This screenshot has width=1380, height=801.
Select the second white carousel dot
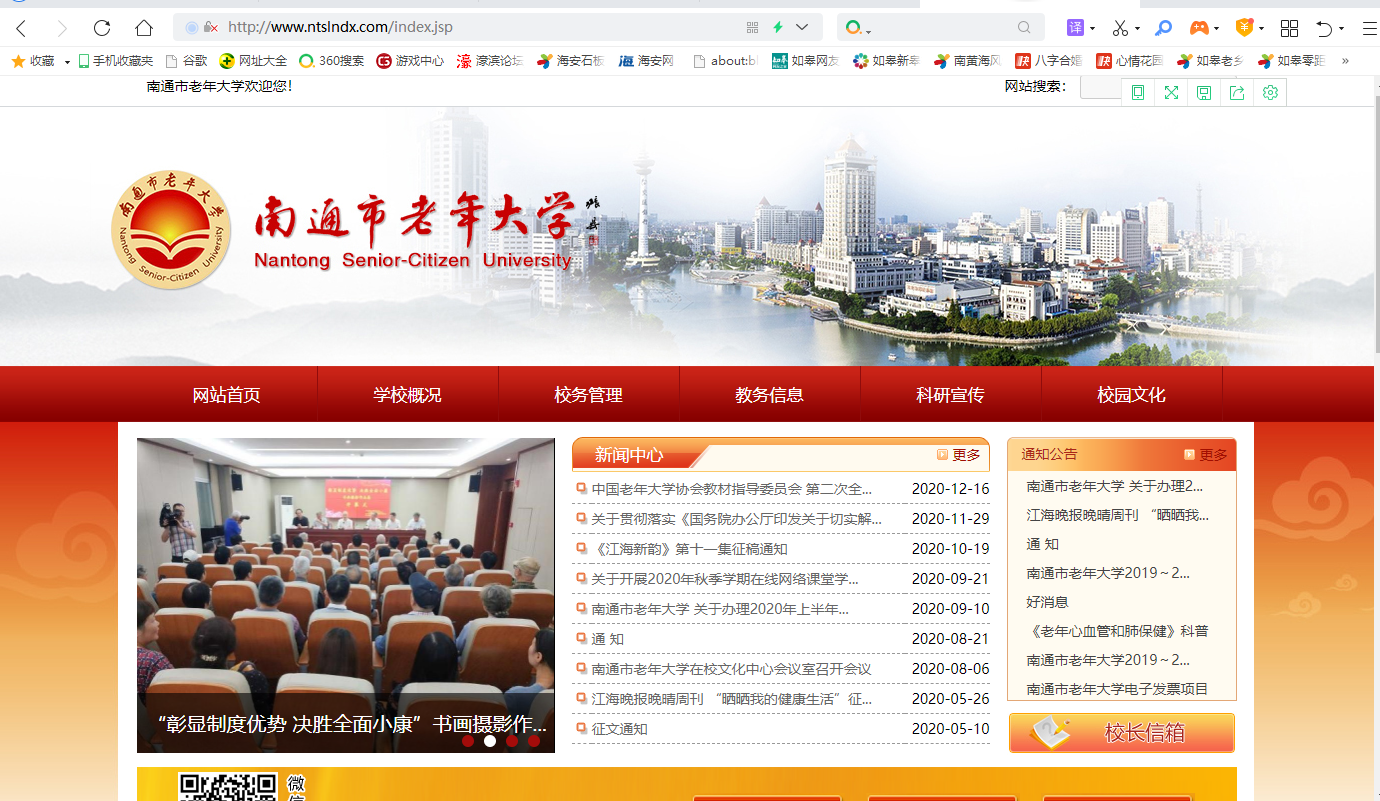[490, 741]
